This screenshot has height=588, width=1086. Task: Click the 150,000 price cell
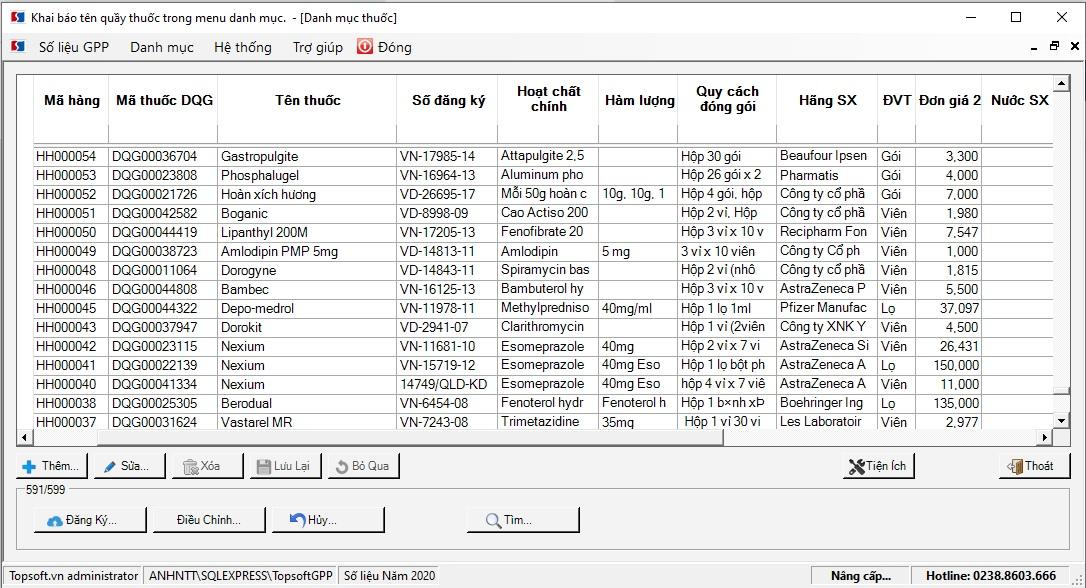tap(948, 365)
